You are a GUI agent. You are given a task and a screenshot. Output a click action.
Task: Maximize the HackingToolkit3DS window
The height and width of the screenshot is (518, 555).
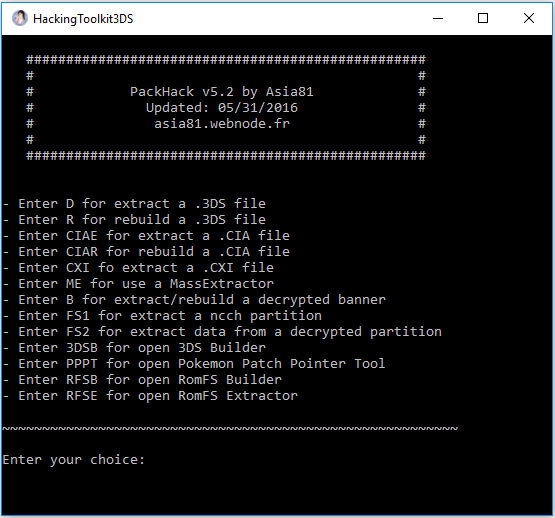click(483, 18)
